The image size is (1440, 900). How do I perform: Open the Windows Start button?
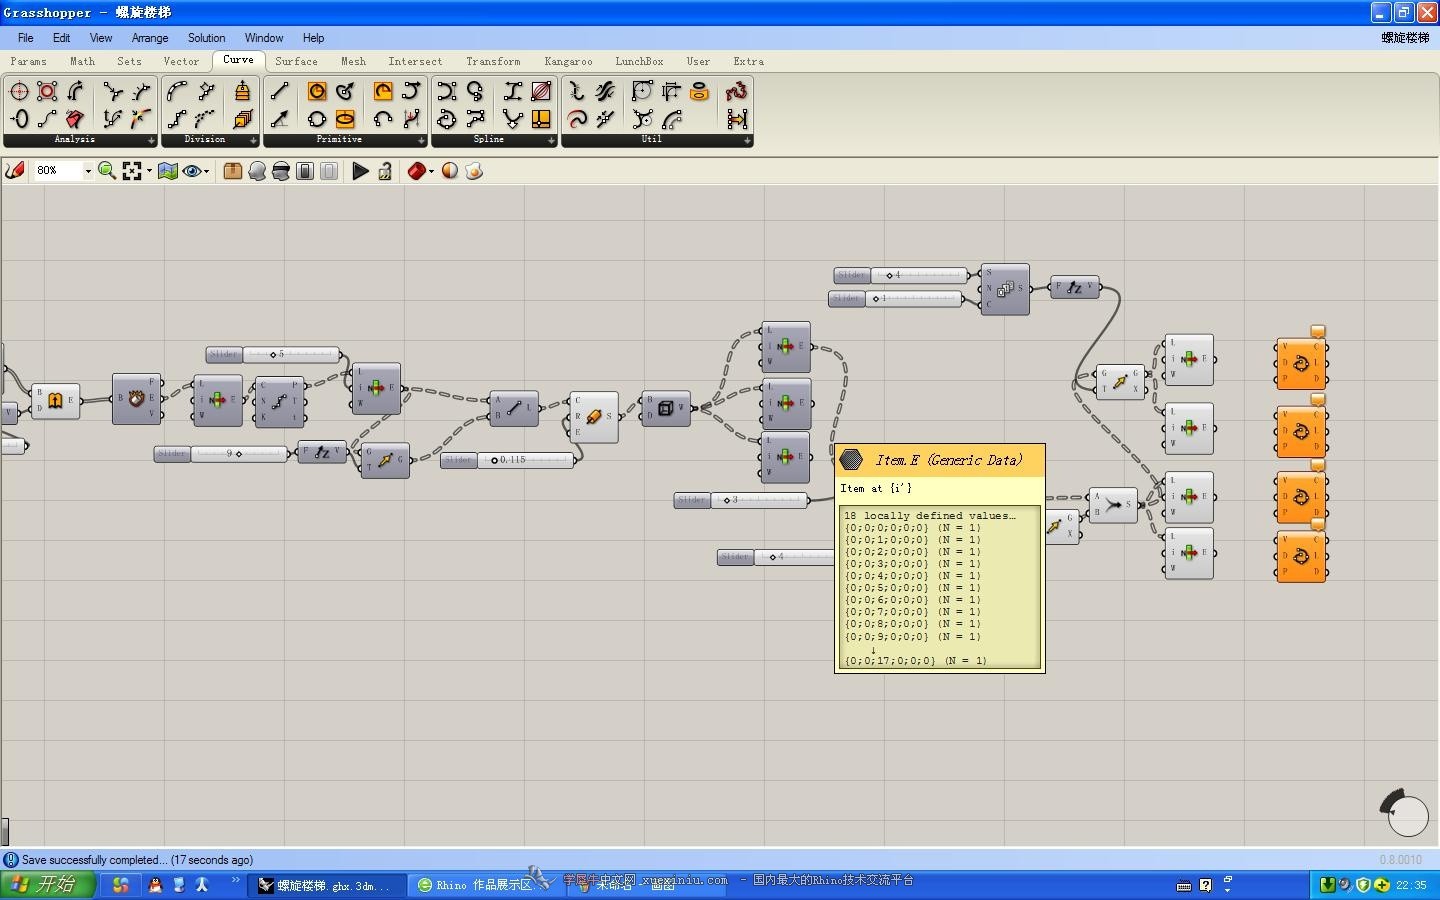48,884
